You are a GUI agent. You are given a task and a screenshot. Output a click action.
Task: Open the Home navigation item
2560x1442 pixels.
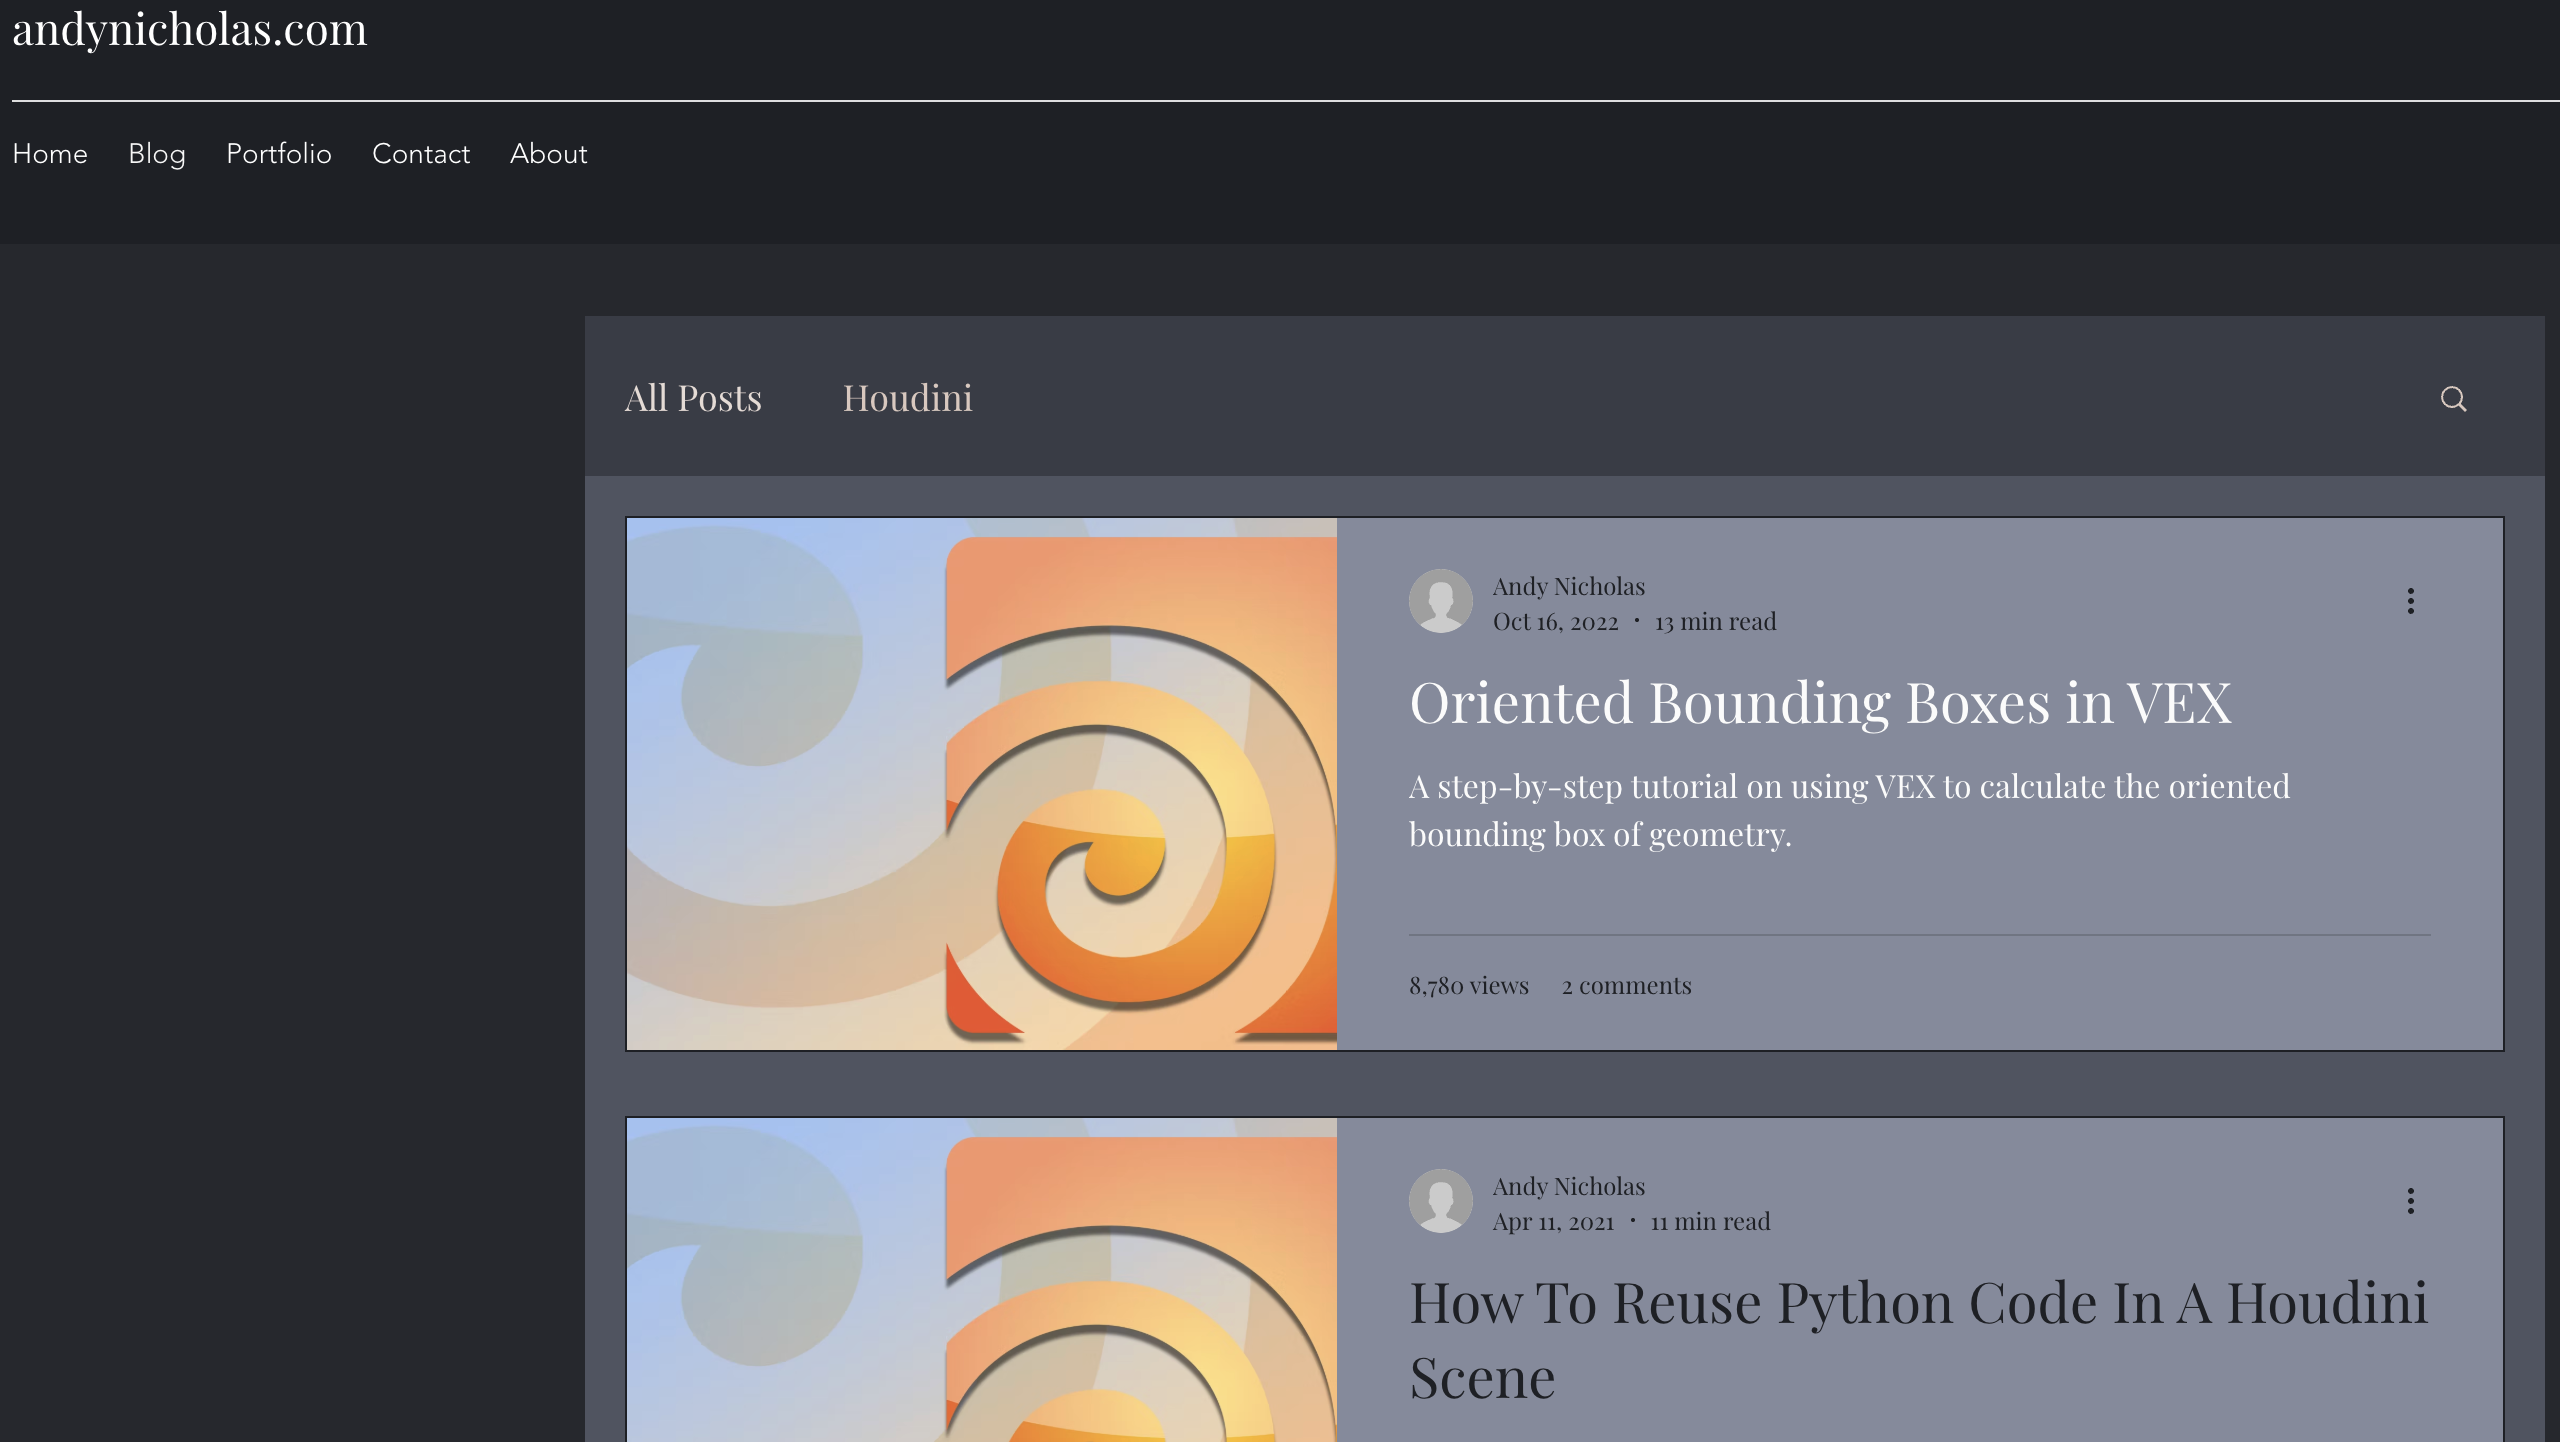pyautogui.click(x=50, y=154)
